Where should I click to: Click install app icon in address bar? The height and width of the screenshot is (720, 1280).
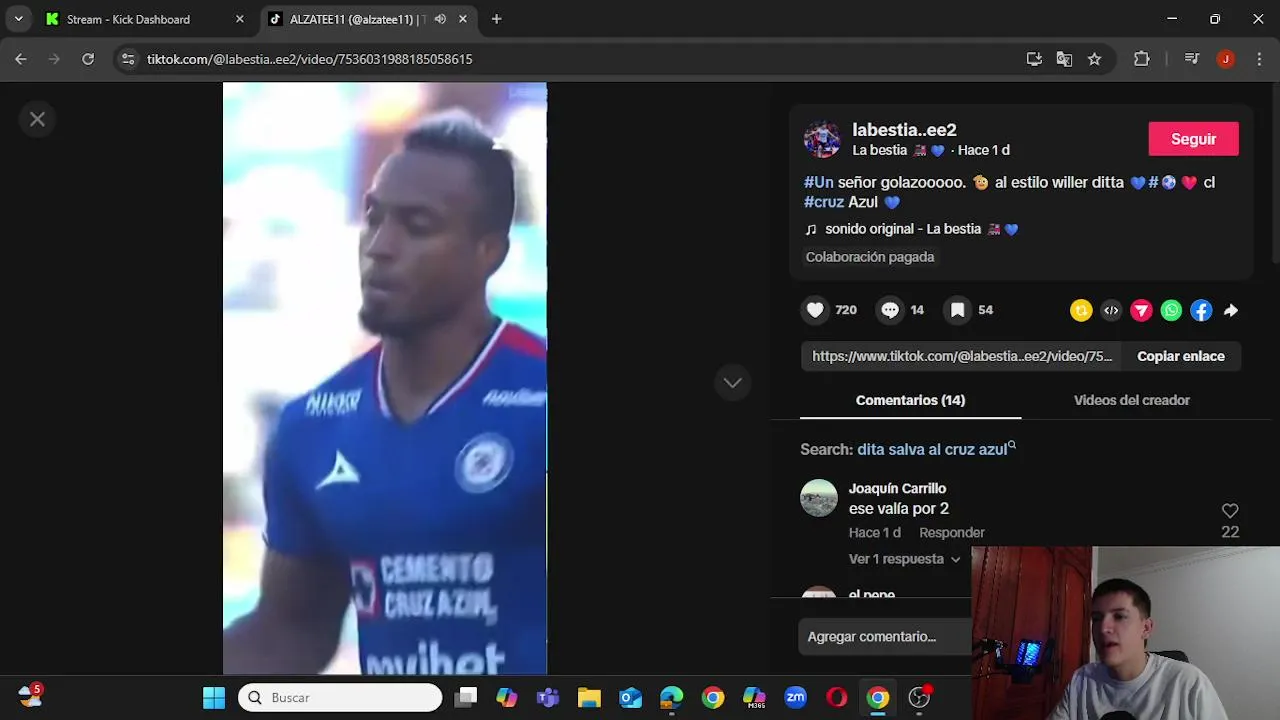click(x=1034, y=59)
